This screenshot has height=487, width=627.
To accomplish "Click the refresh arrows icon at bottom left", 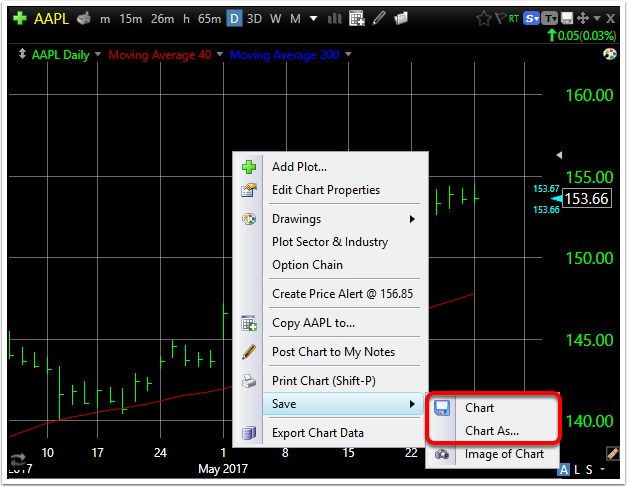I will (18, 460).
